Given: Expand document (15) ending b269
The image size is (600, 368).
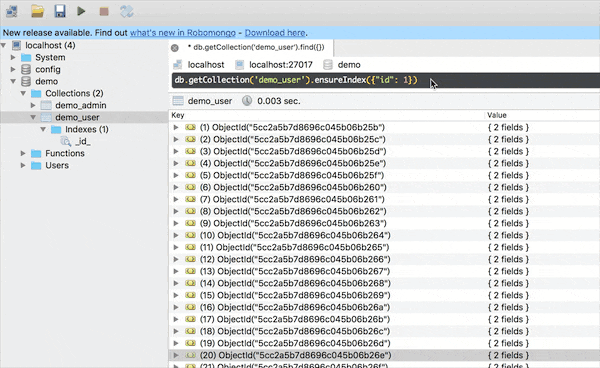Looking at the screenshot, I should coord(176,295).
